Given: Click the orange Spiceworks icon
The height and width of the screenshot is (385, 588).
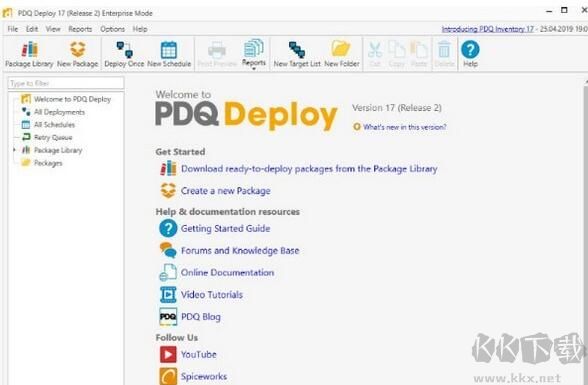Looking at the screenshot, I should [168, 376].
